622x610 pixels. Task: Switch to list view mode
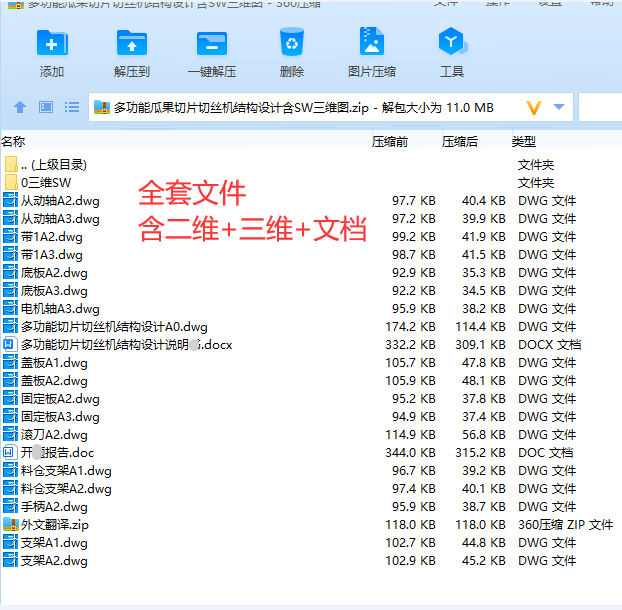(x=72, y=107)
